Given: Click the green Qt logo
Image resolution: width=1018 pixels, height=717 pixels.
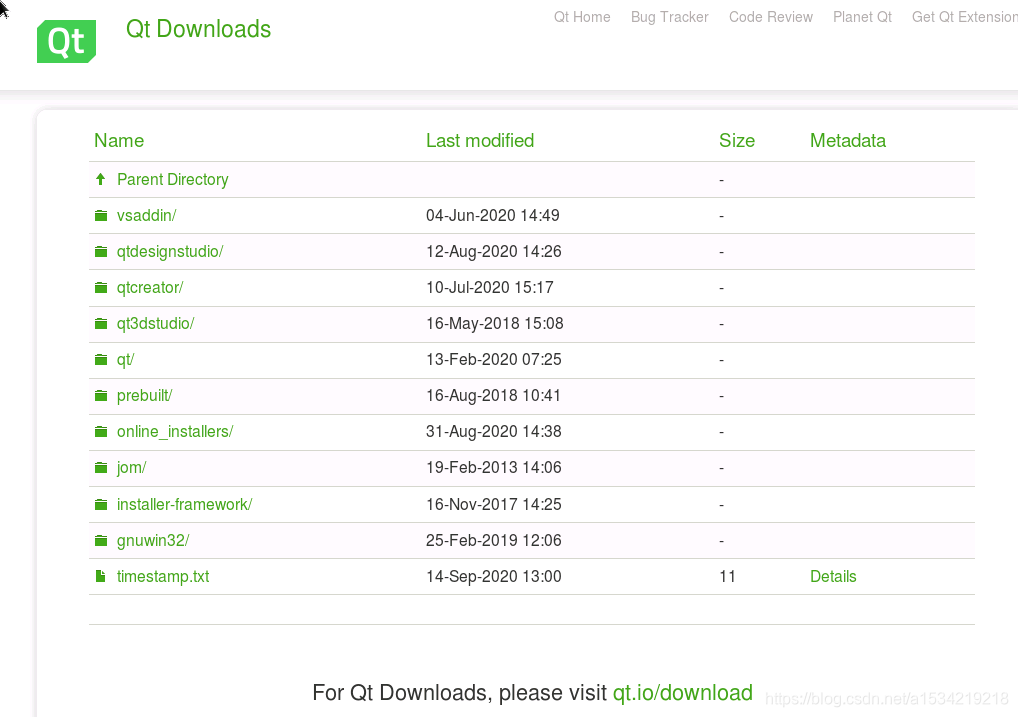Looking at the screenshot, I should point(66,42).
